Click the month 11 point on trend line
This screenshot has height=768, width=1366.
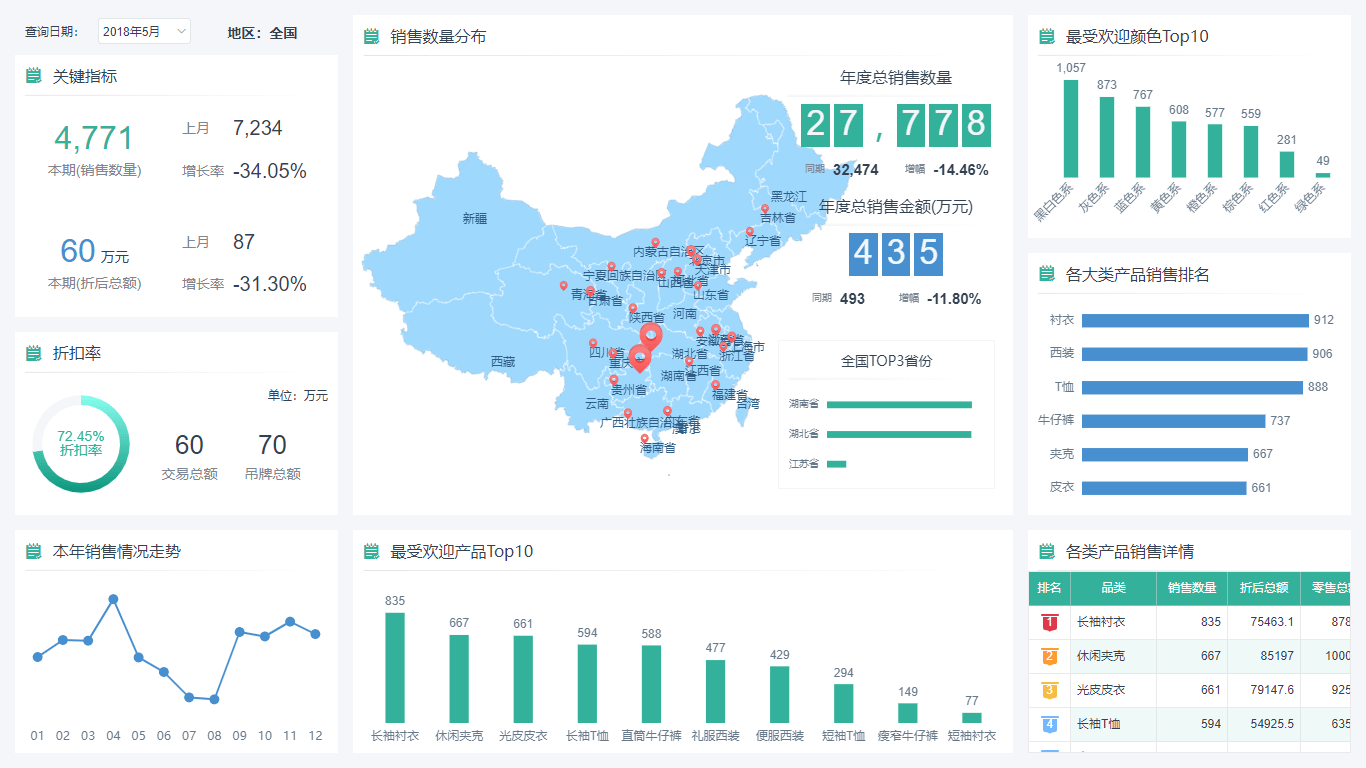(x=290, y=621)
